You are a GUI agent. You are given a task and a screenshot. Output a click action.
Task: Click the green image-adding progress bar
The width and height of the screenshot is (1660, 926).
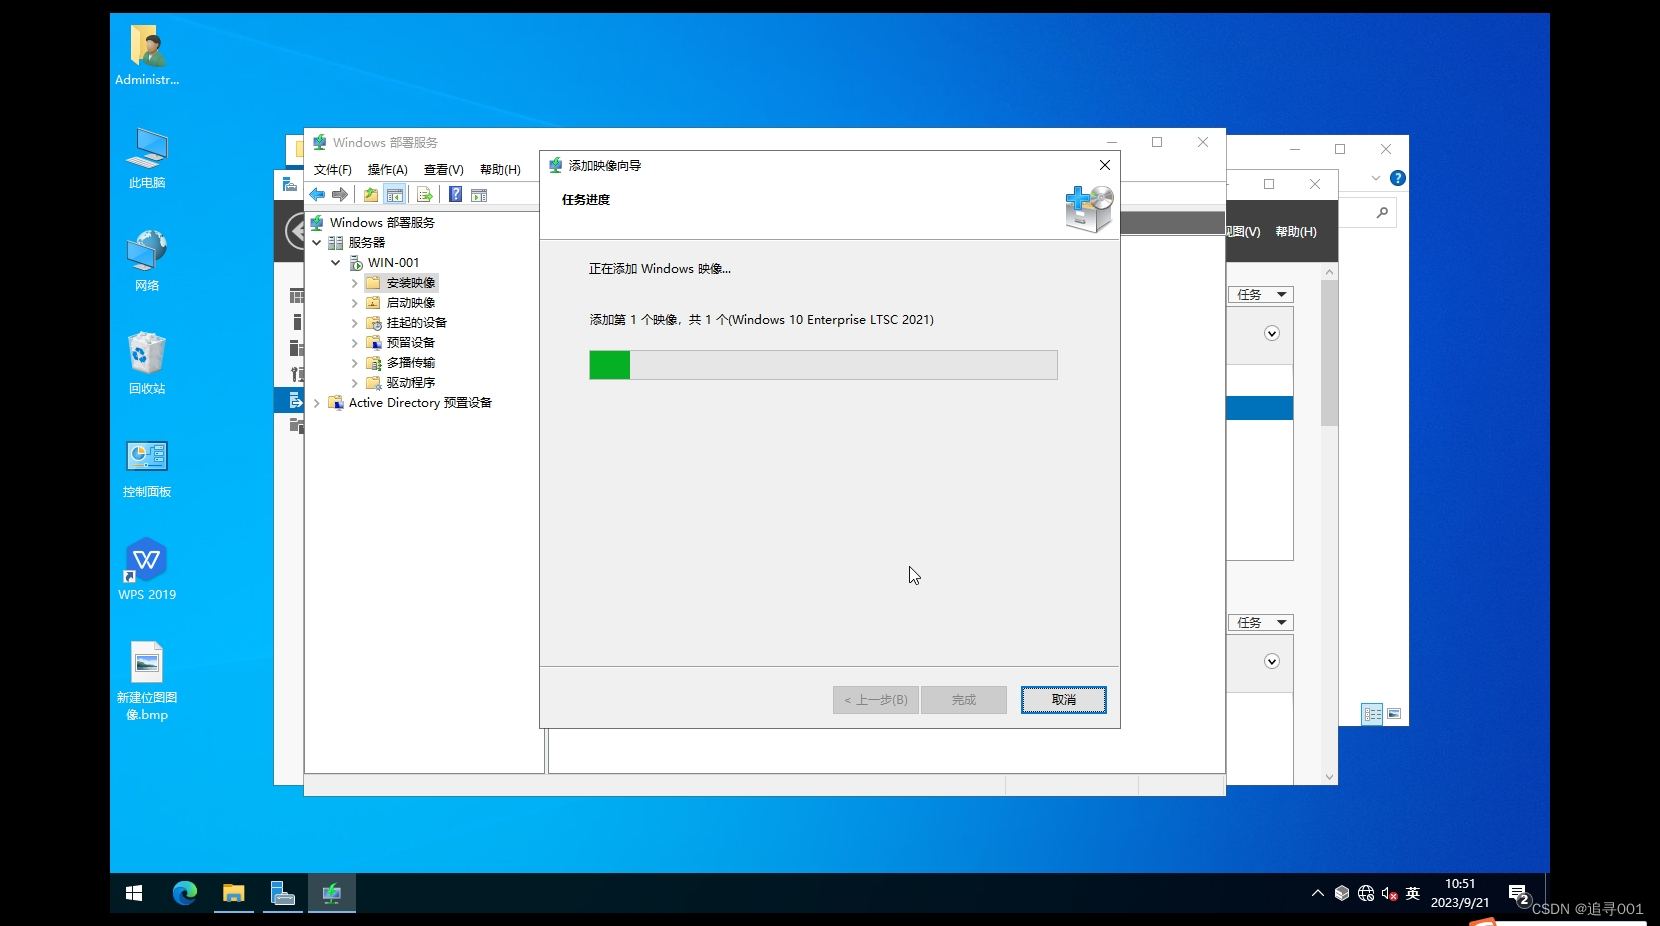click(x=823, y=365)
